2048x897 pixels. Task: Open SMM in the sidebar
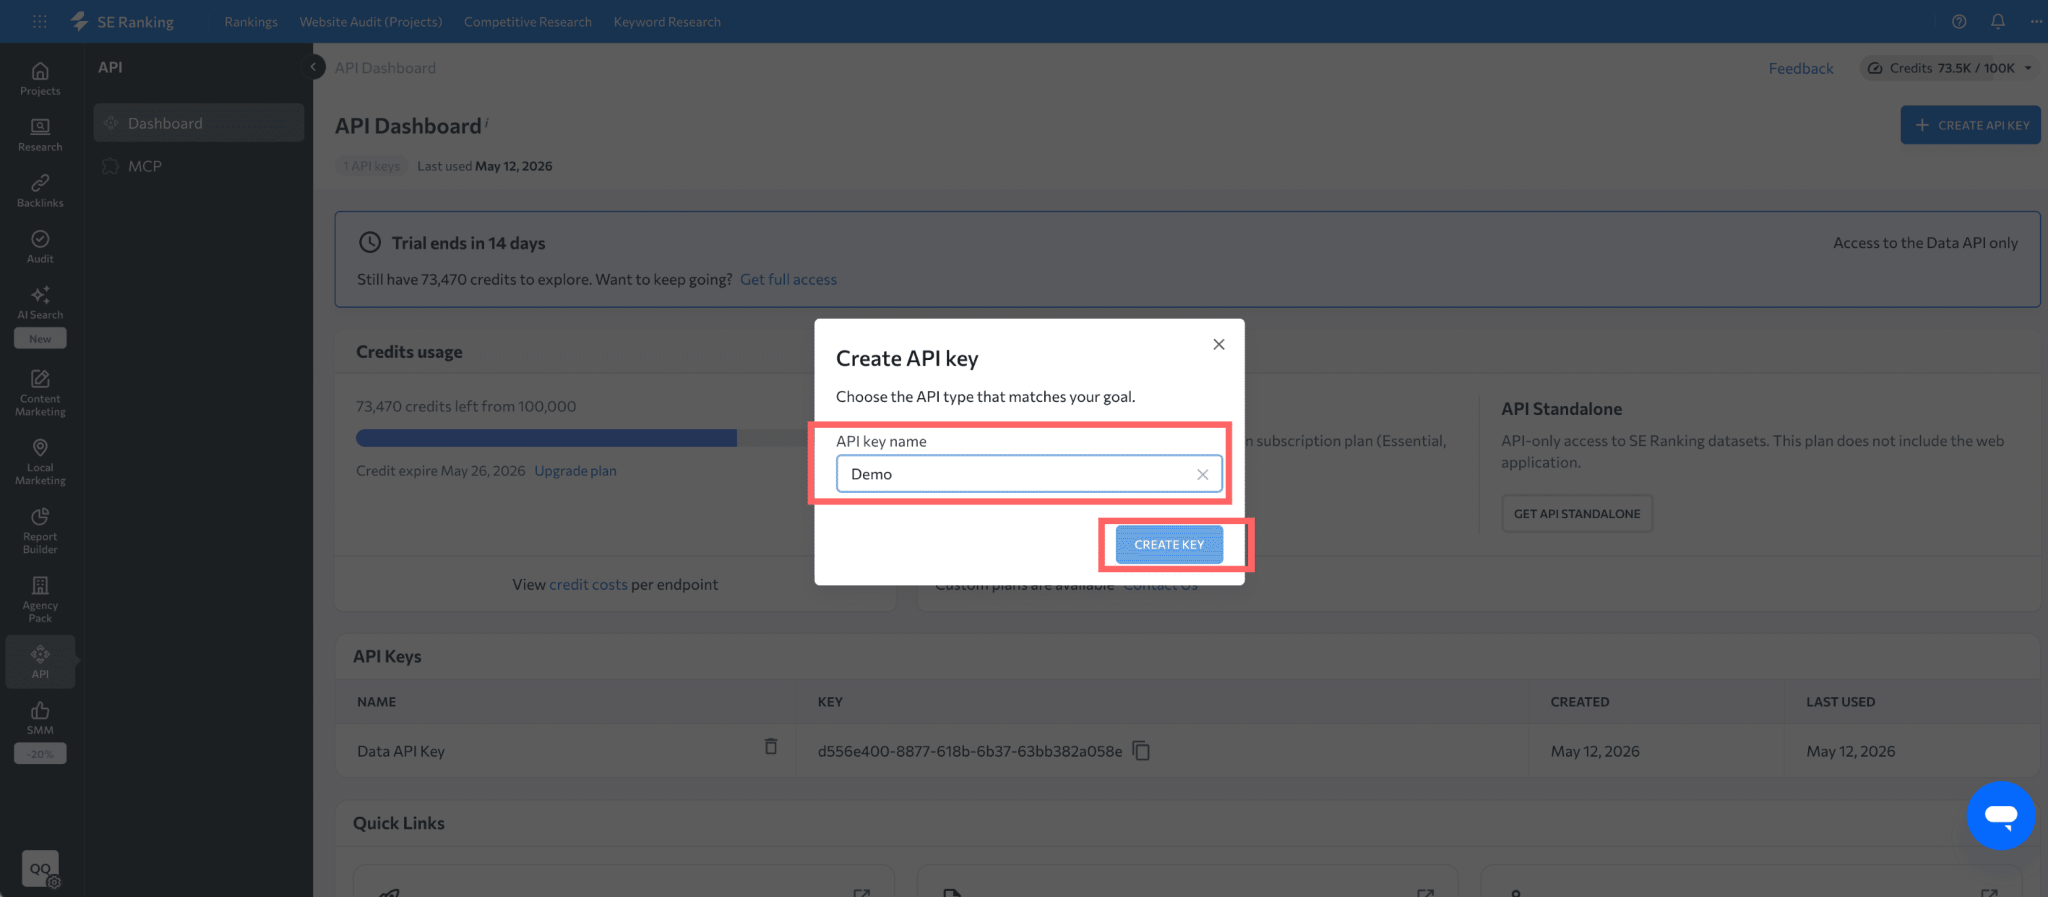pyautogui.click(x=40, y=718)
